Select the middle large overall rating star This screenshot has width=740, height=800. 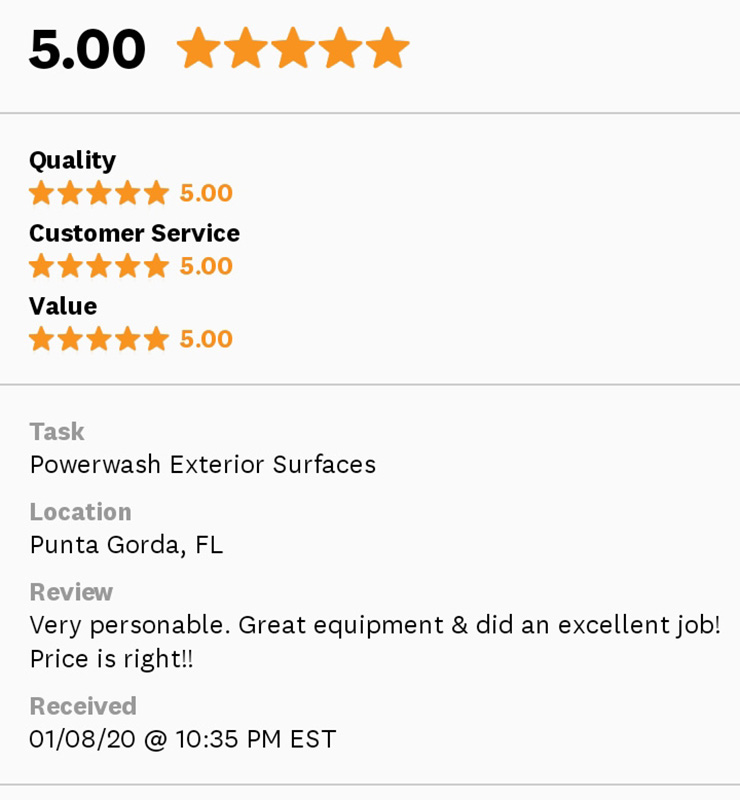(293, 48)
